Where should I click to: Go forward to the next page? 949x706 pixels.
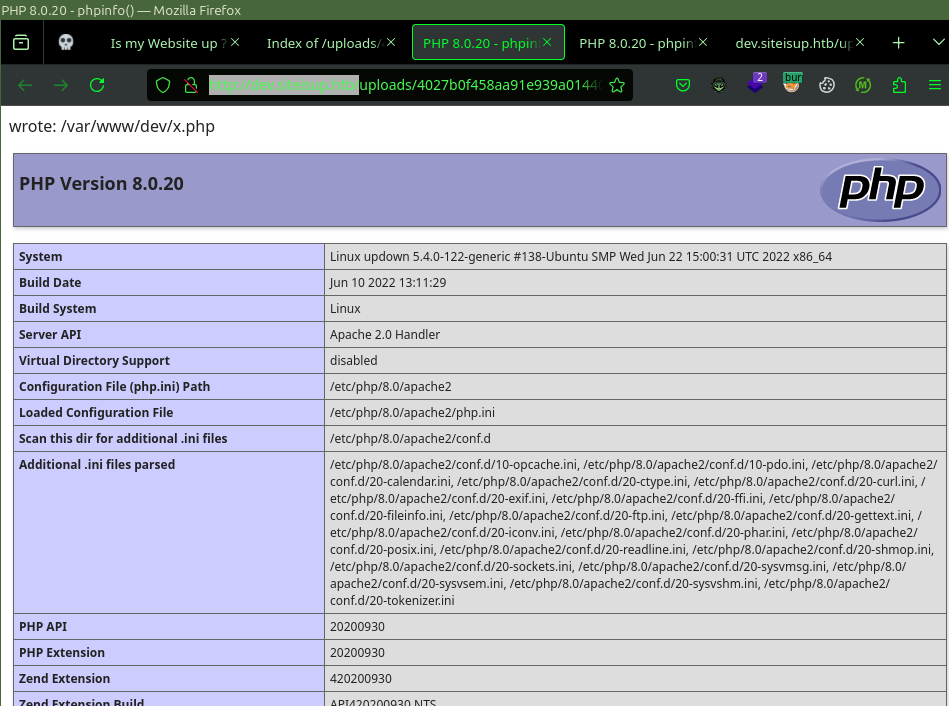pos(61,85)
